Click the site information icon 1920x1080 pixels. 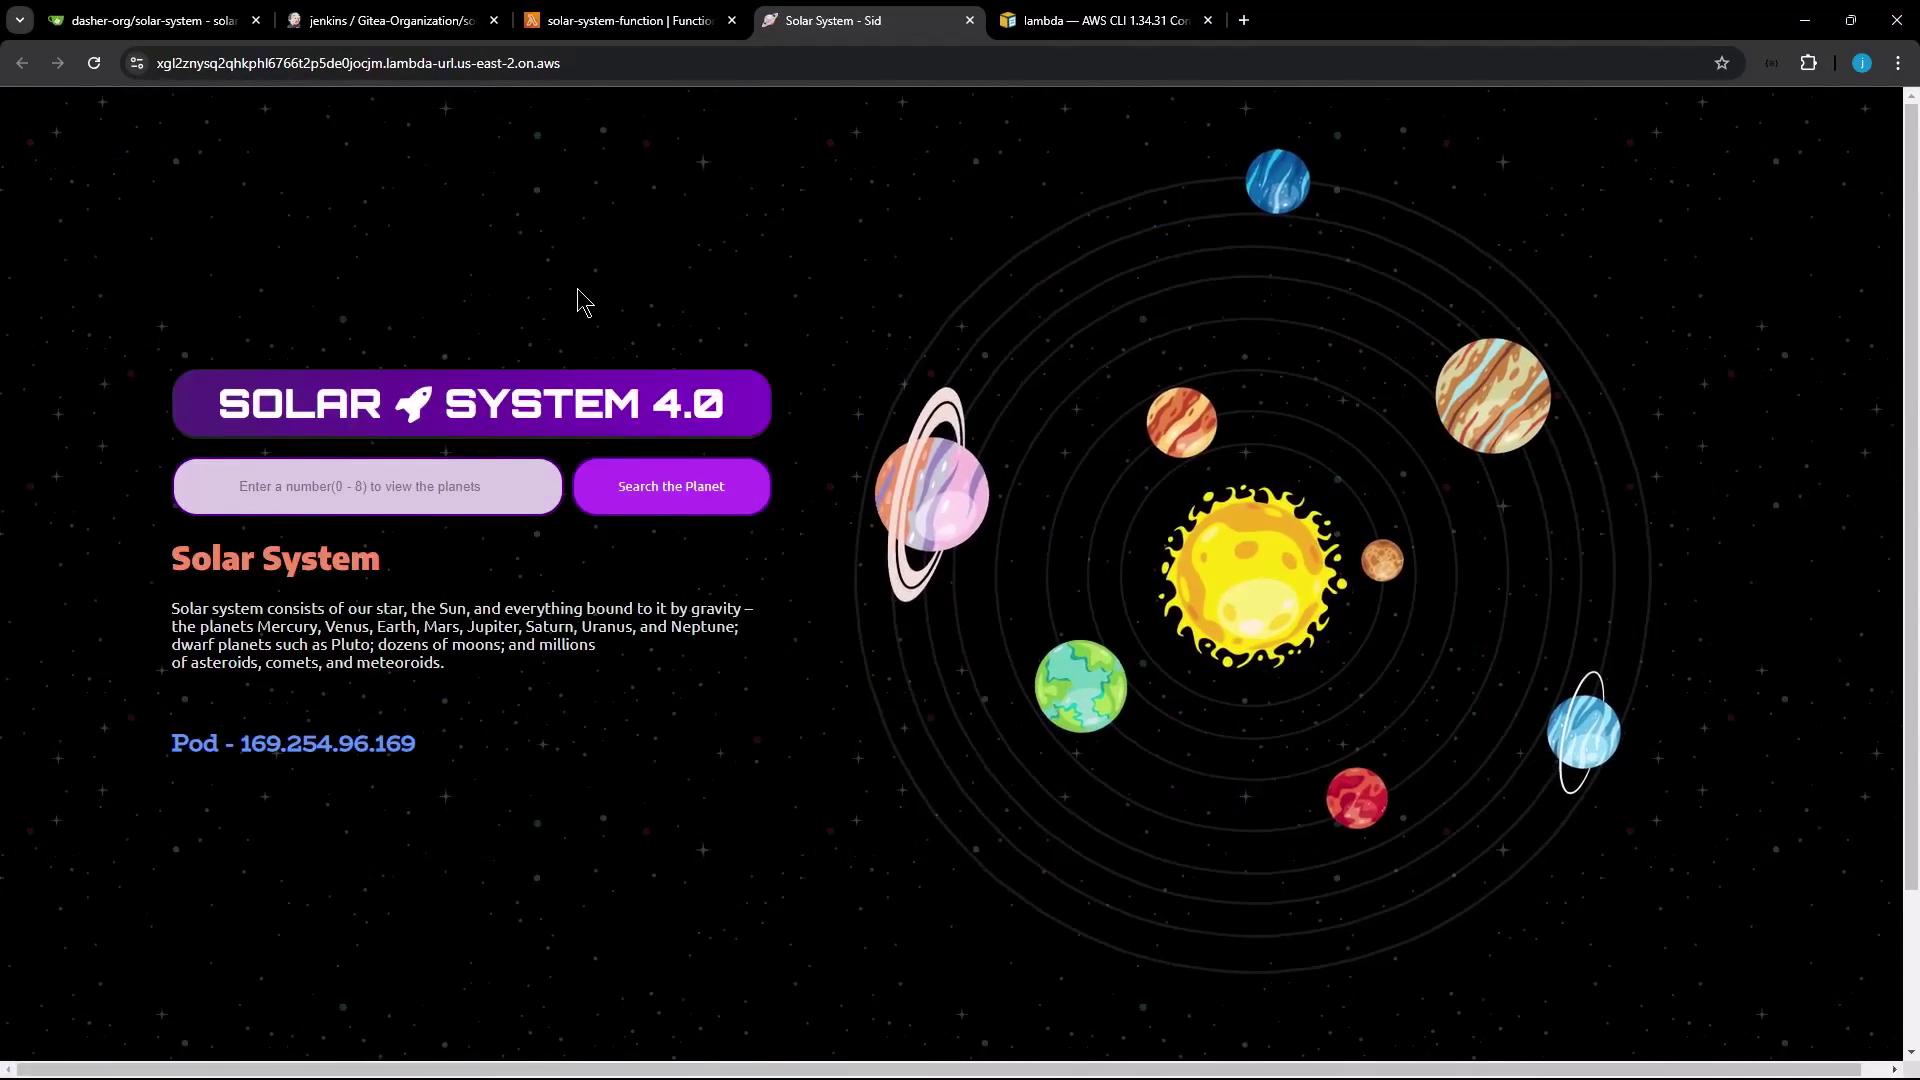(137, 63)
